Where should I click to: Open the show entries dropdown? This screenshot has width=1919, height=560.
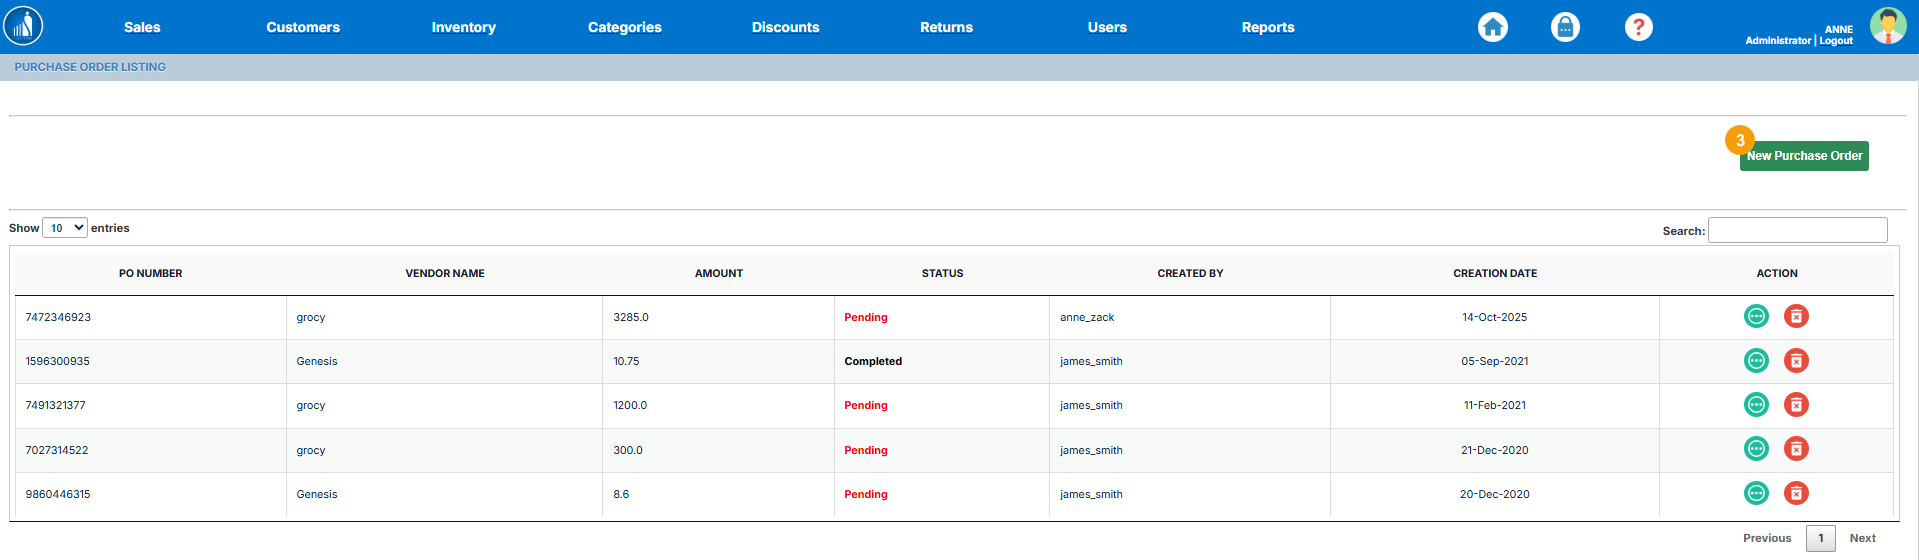tap(65, 228)
